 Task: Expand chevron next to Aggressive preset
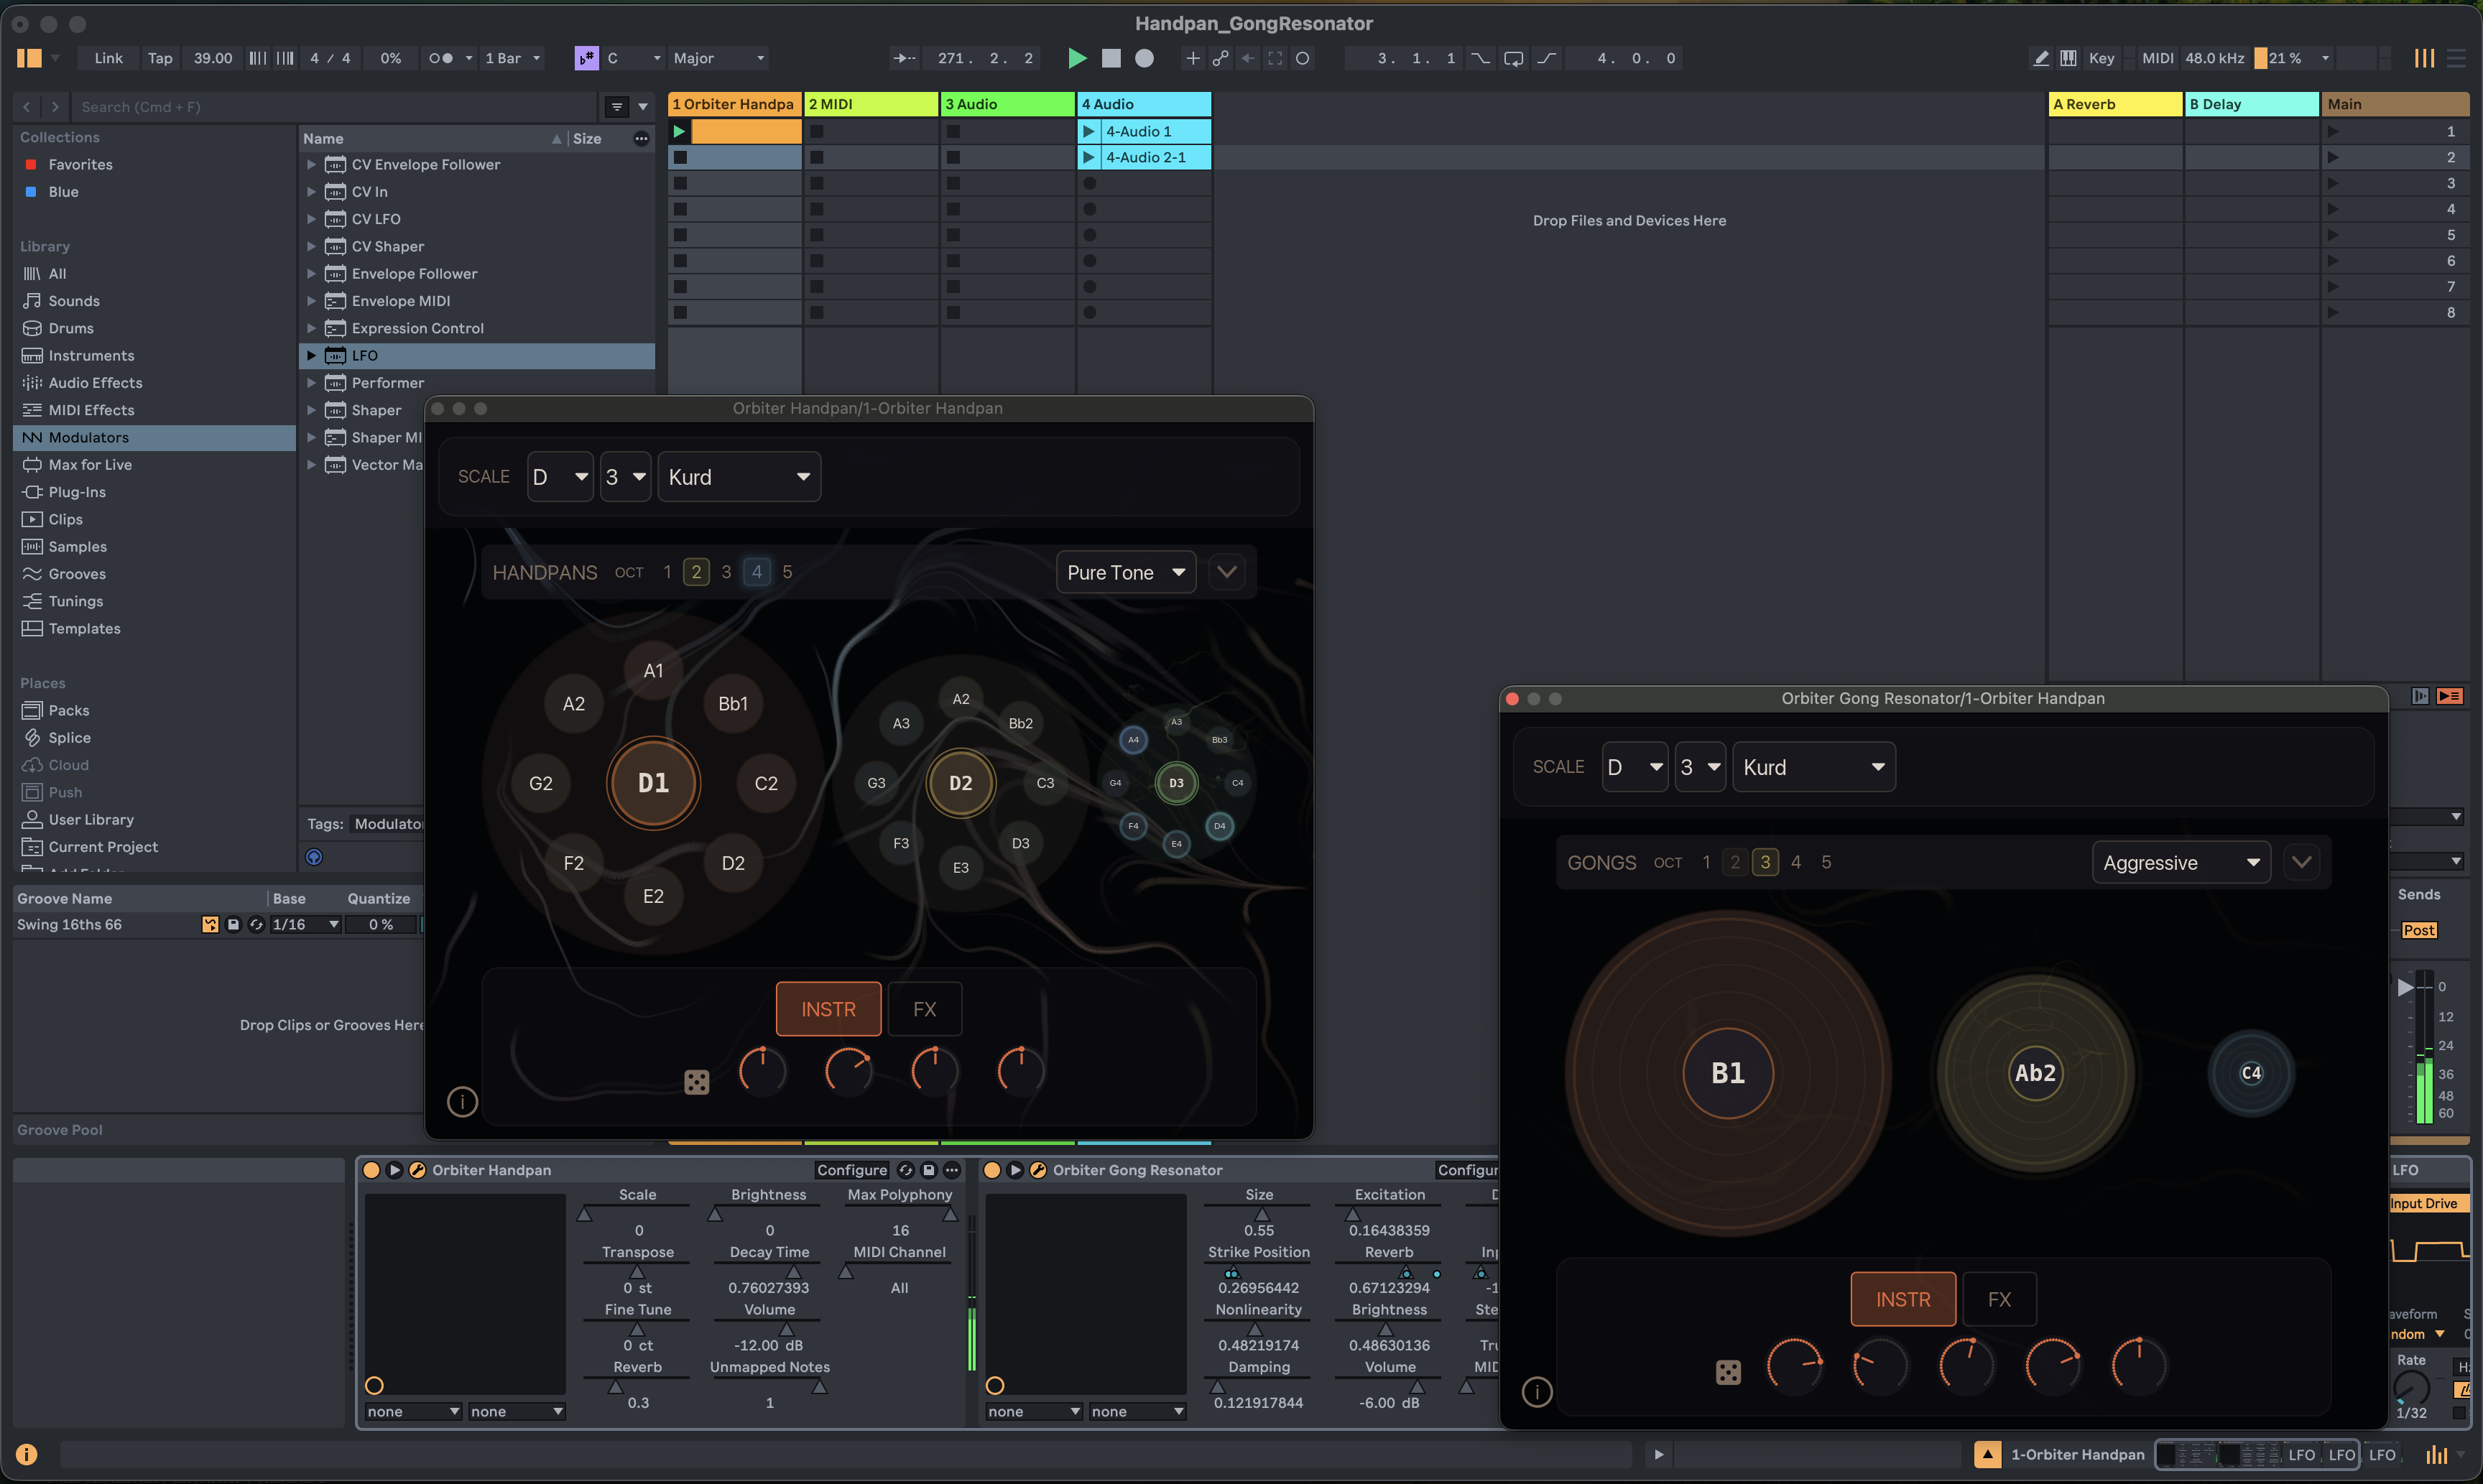tap(2301, 862)
